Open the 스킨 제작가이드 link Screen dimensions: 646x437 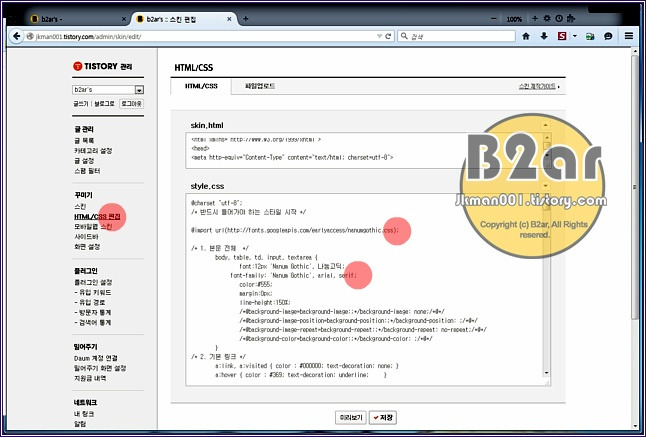pyautogui.click(x=539, y=86)
